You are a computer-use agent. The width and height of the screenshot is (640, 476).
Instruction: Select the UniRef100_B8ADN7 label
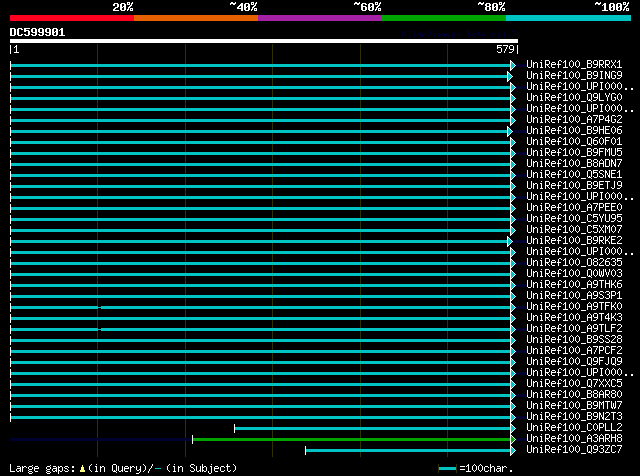coord(574,163)
